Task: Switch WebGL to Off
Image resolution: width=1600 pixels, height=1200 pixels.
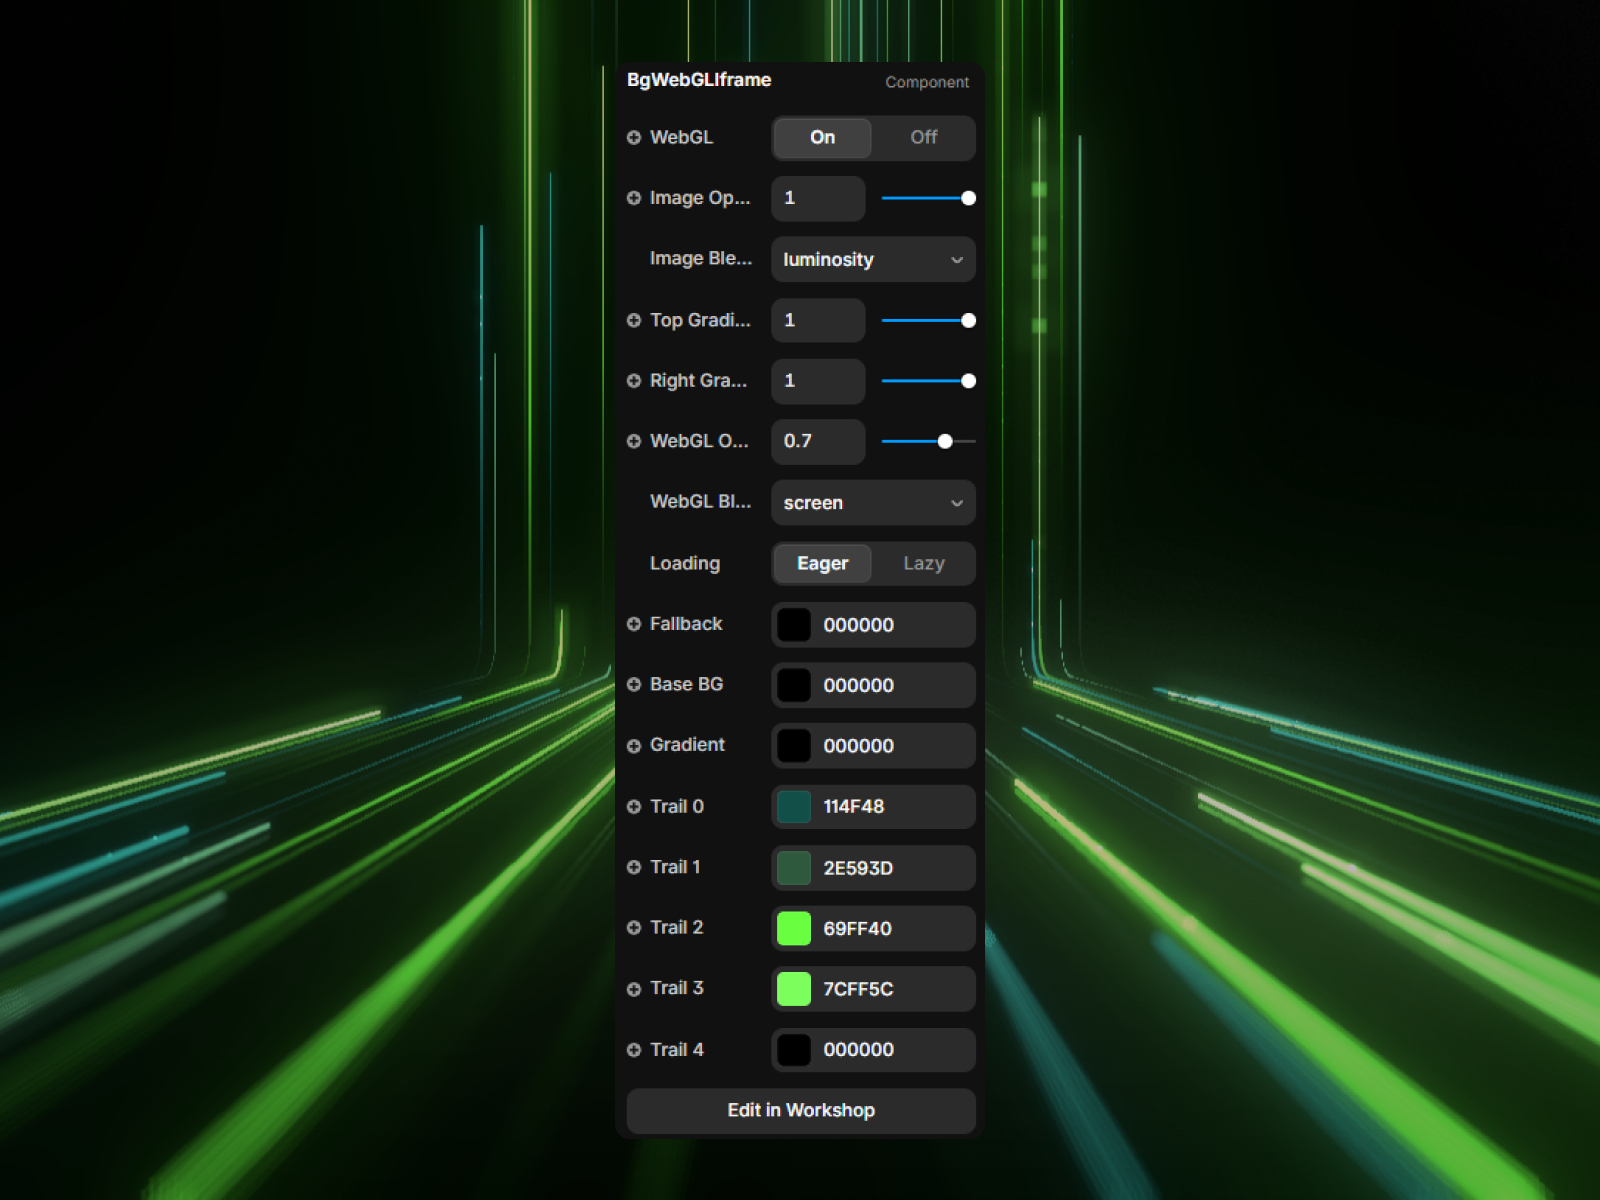Action: pyautogui.click(x=923, y=138)
